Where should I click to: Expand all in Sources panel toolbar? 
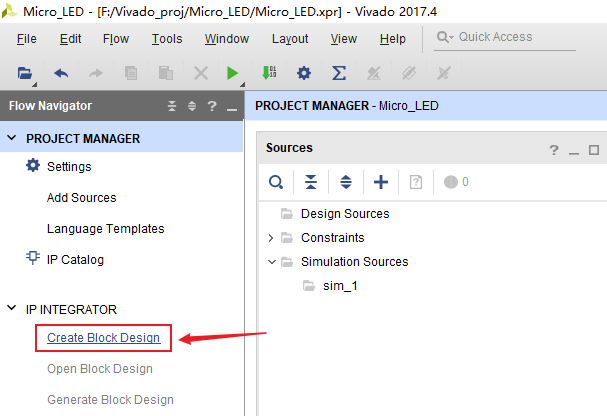tap(346, 182)
